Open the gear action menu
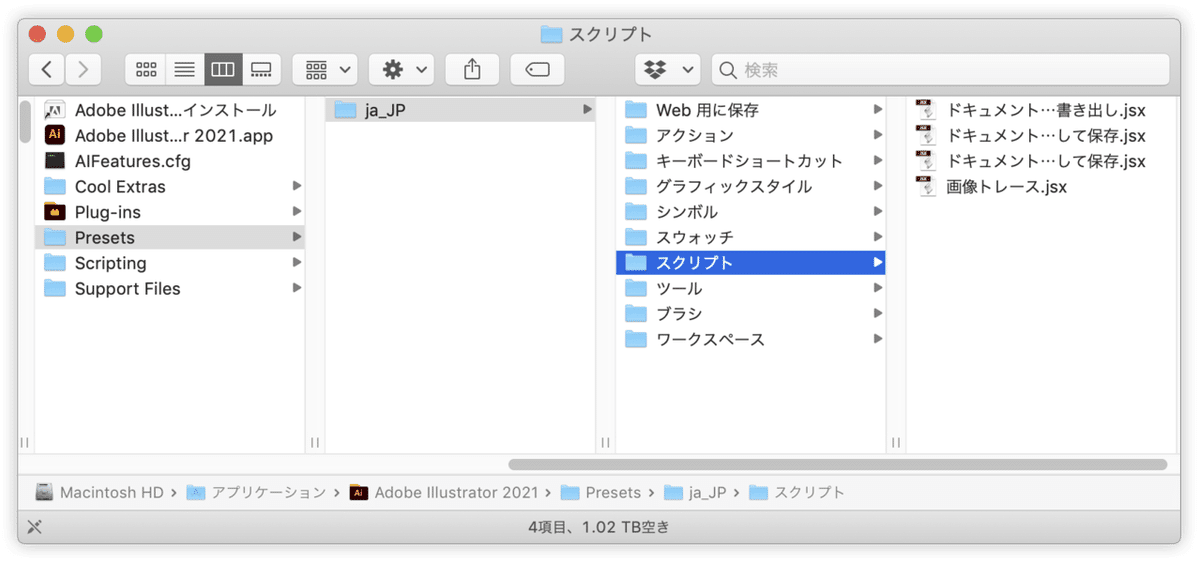The width and height of the screenshot is (1200, 563). click(x=402, y=69)
